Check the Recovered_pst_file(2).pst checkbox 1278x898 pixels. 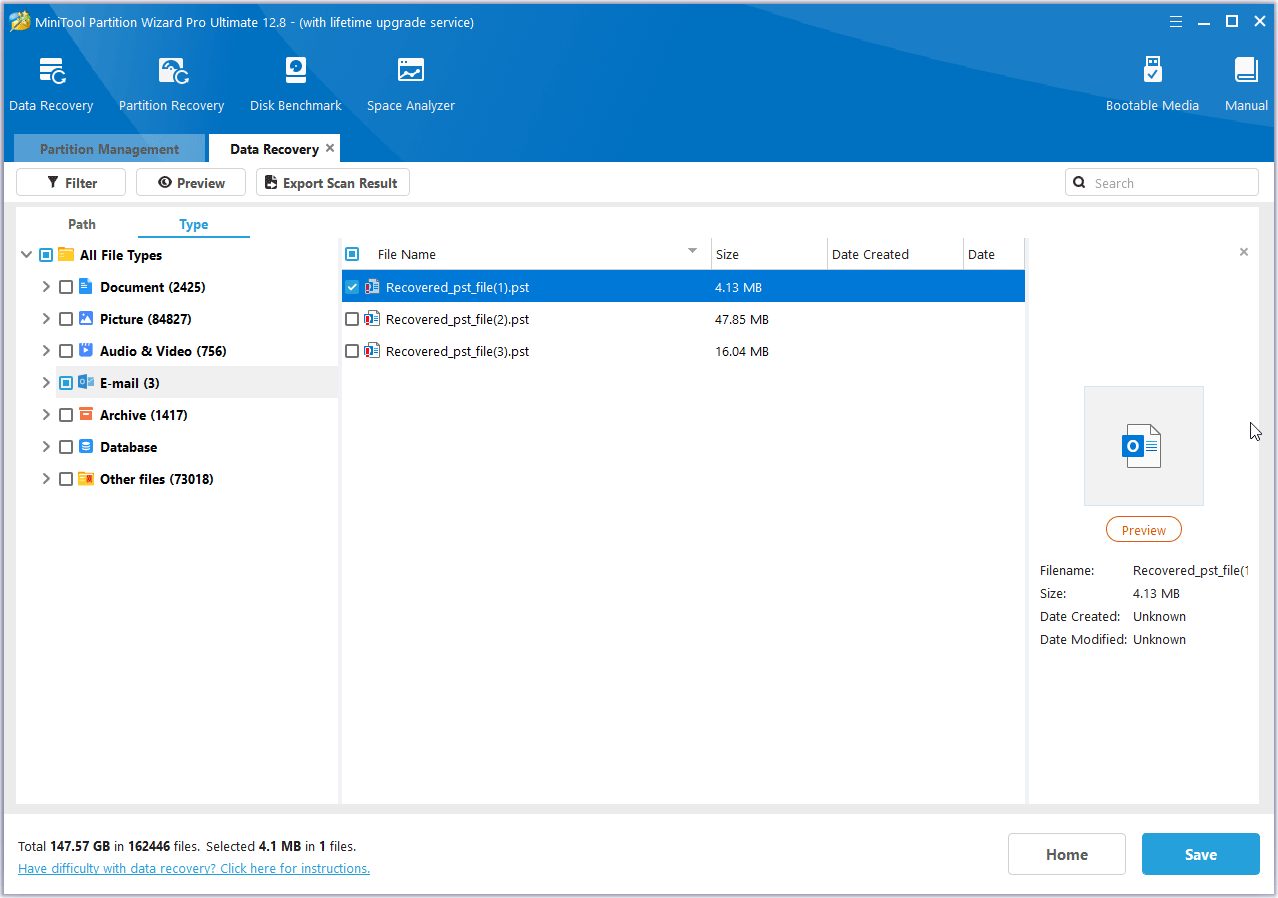(352, 319)
